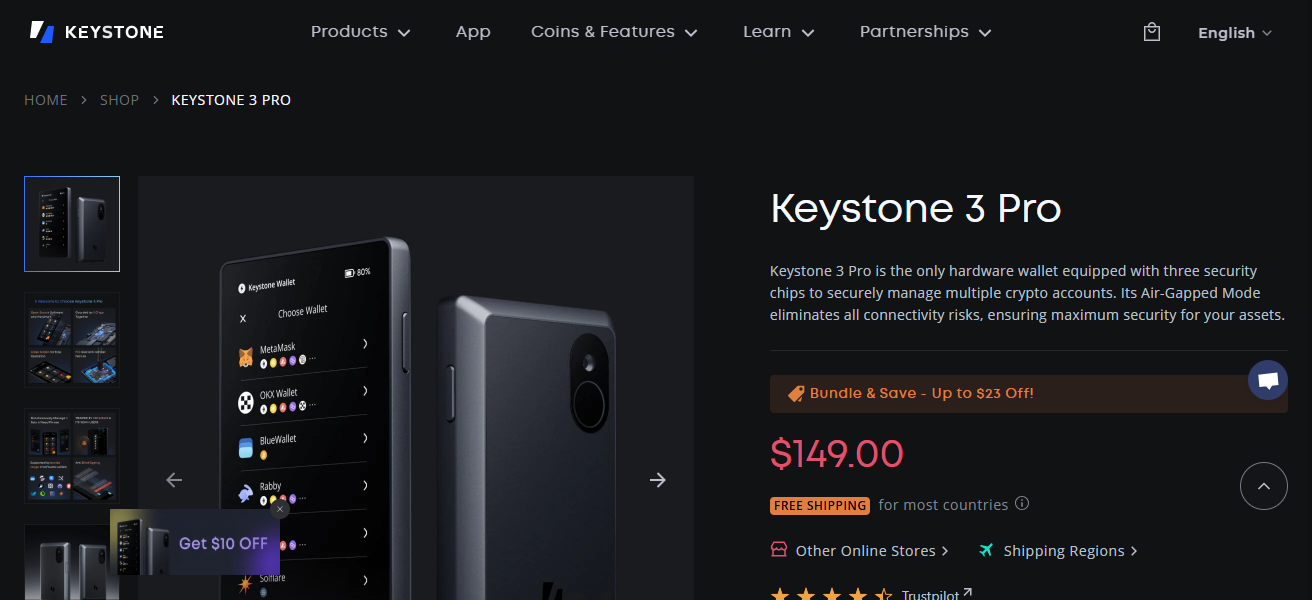Open the Partnerships menu
The width and height of the screenshot is (1312, 600).
click(924, 31)
